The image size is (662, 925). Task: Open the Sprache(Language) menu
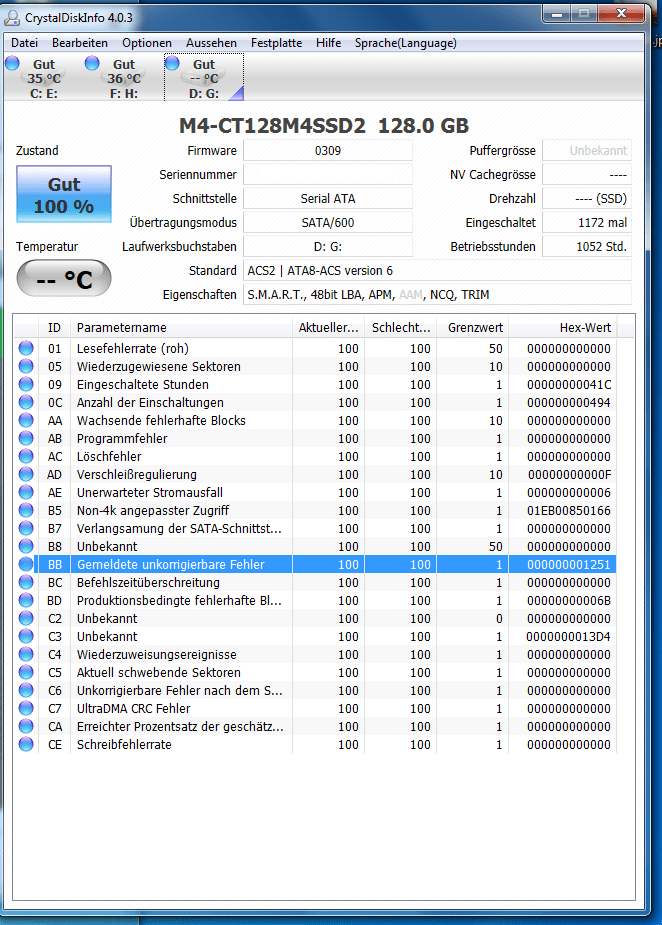point(405,43)
